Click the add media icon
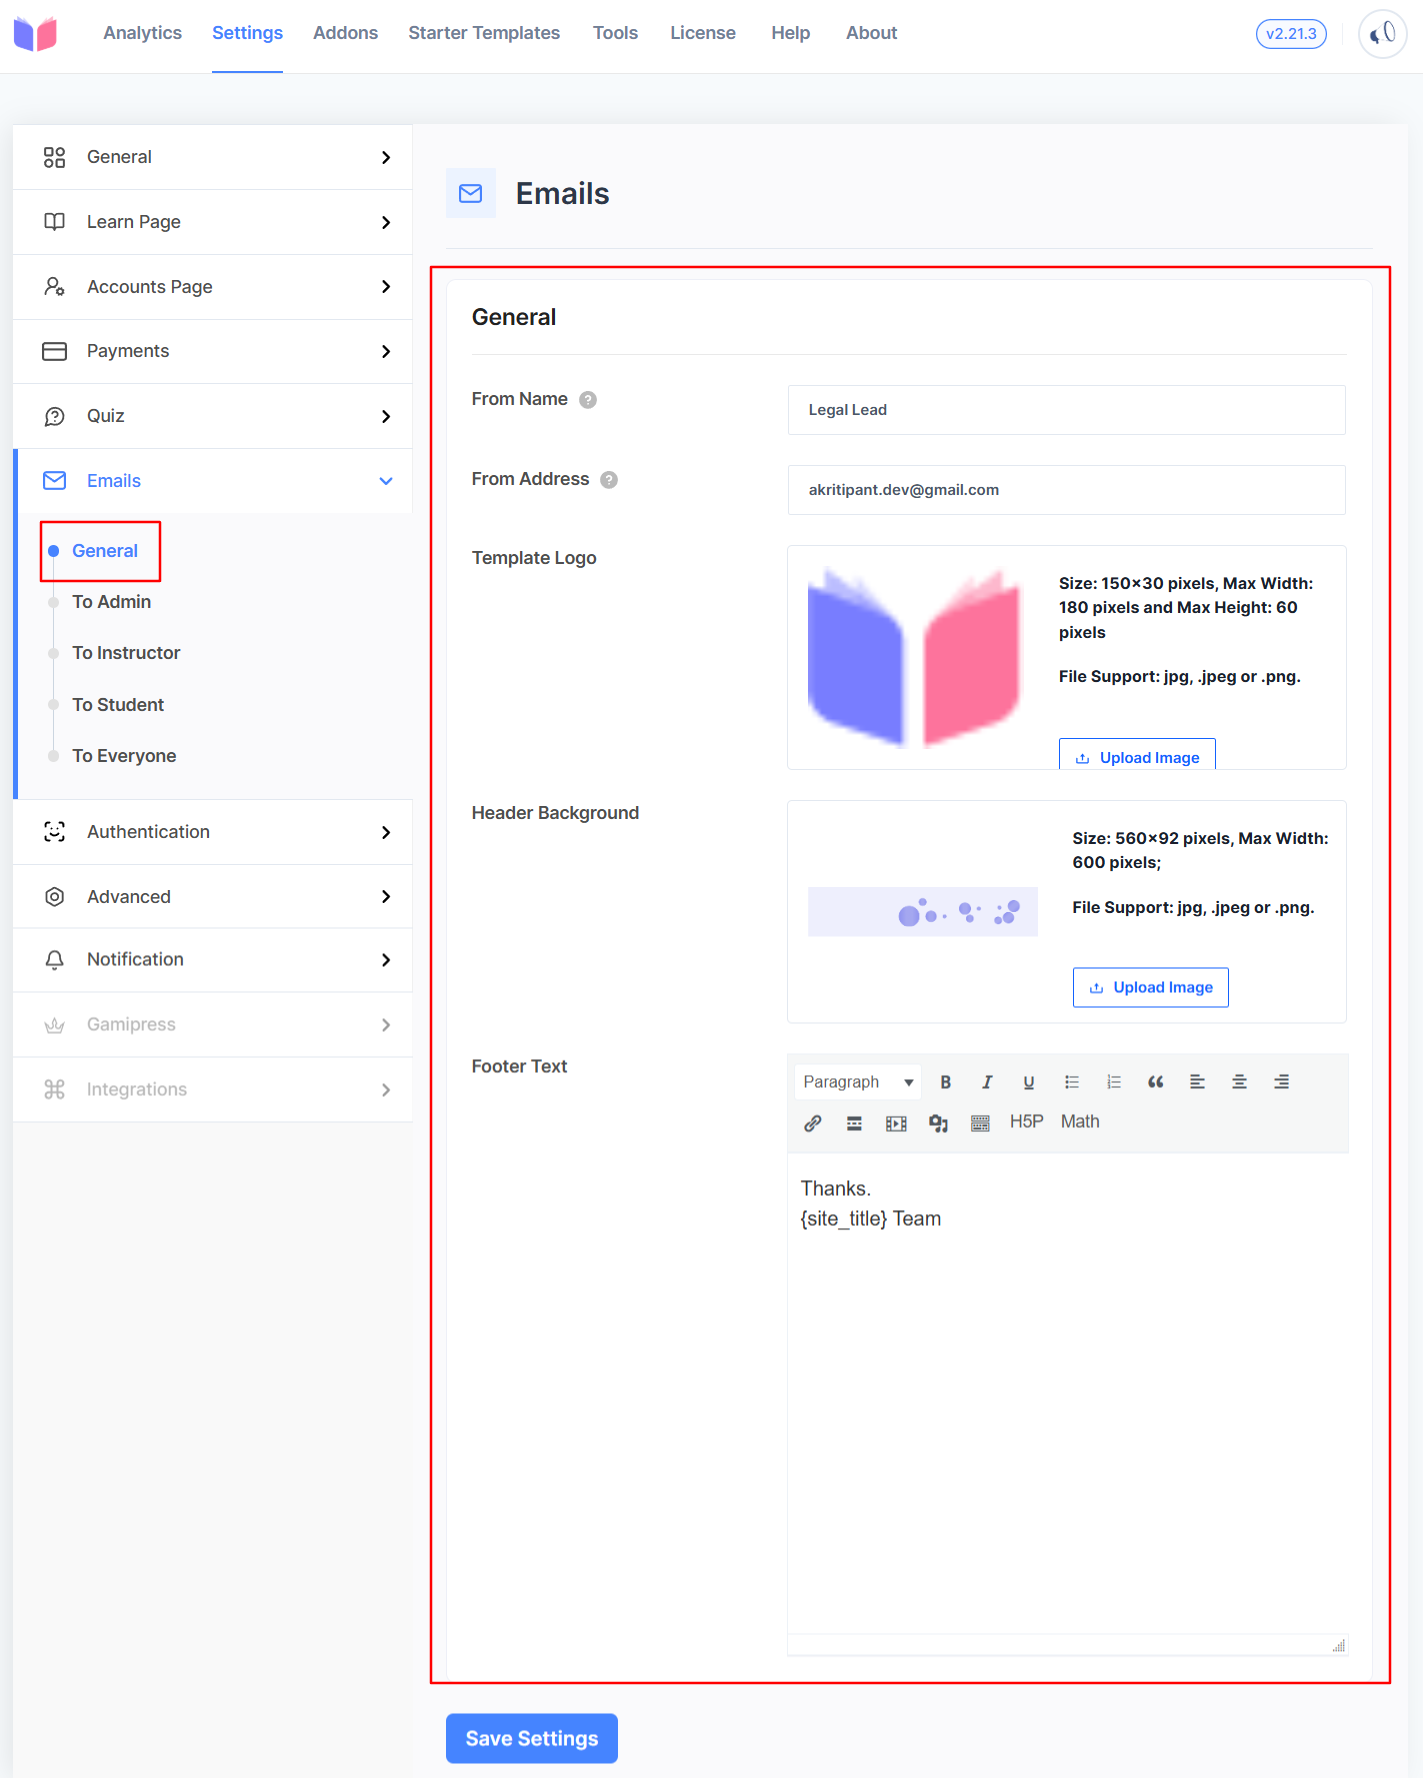The width and height of the screenshot is (1423, 1778). click(938, 1123)
